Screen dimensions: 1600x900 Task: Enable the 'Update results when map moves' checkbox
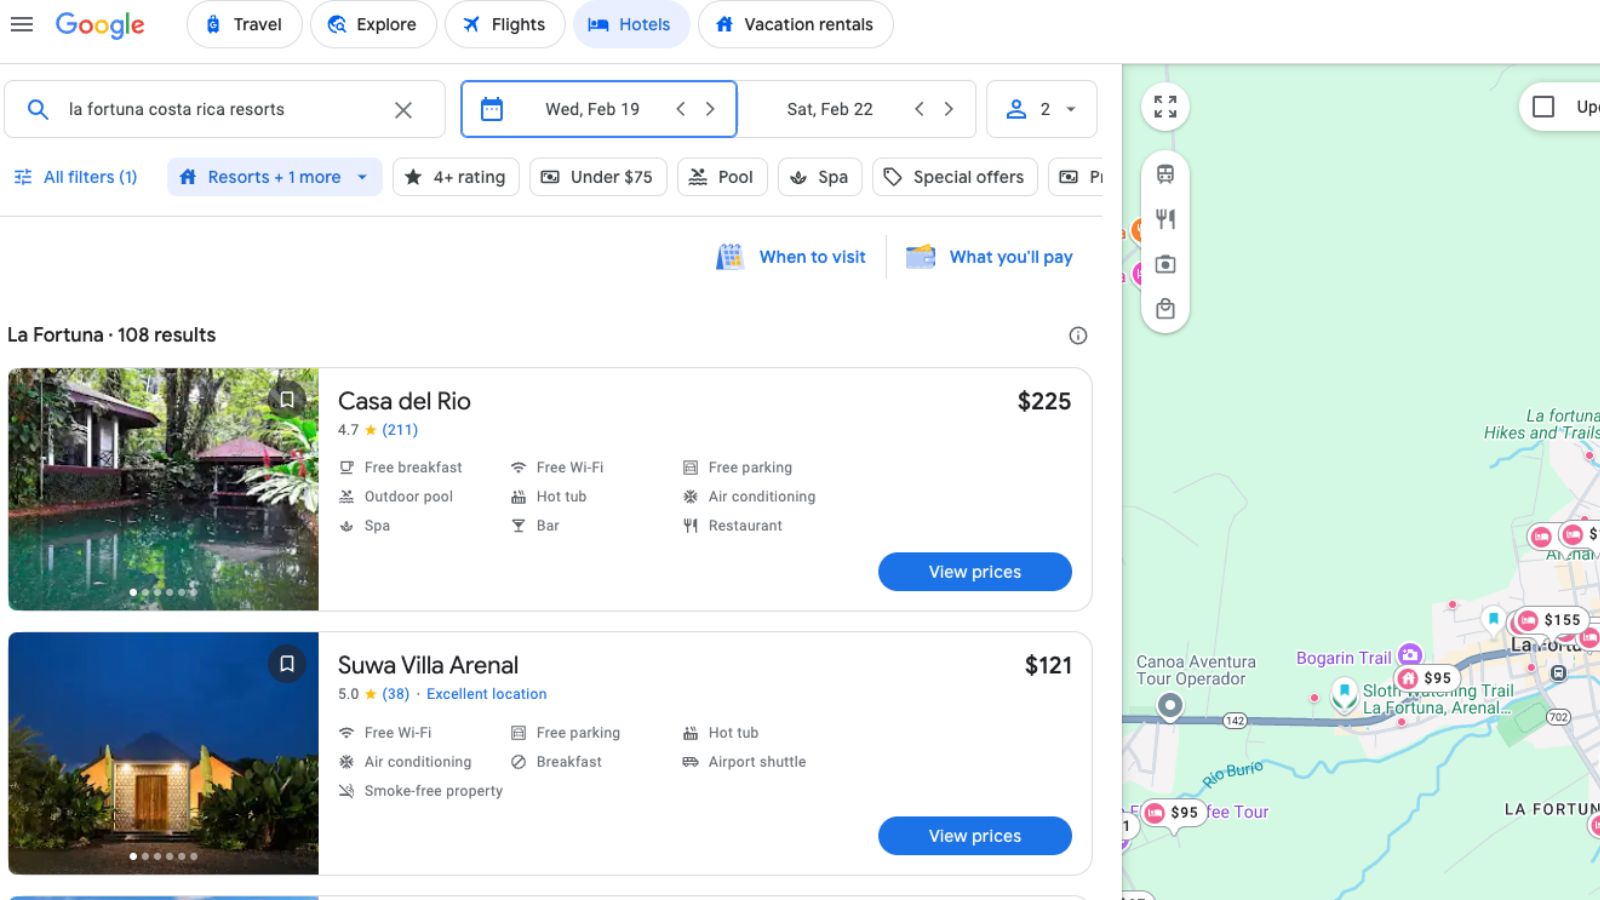pos(1541,106)
